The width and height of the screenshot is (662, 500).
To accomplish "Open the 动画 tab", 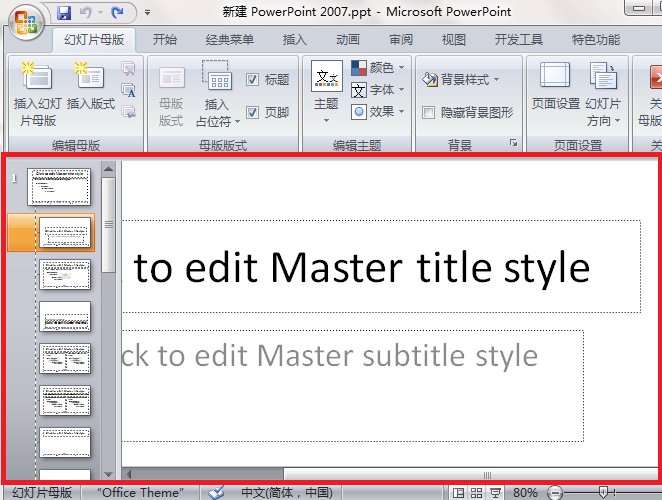I will (347, 40).
